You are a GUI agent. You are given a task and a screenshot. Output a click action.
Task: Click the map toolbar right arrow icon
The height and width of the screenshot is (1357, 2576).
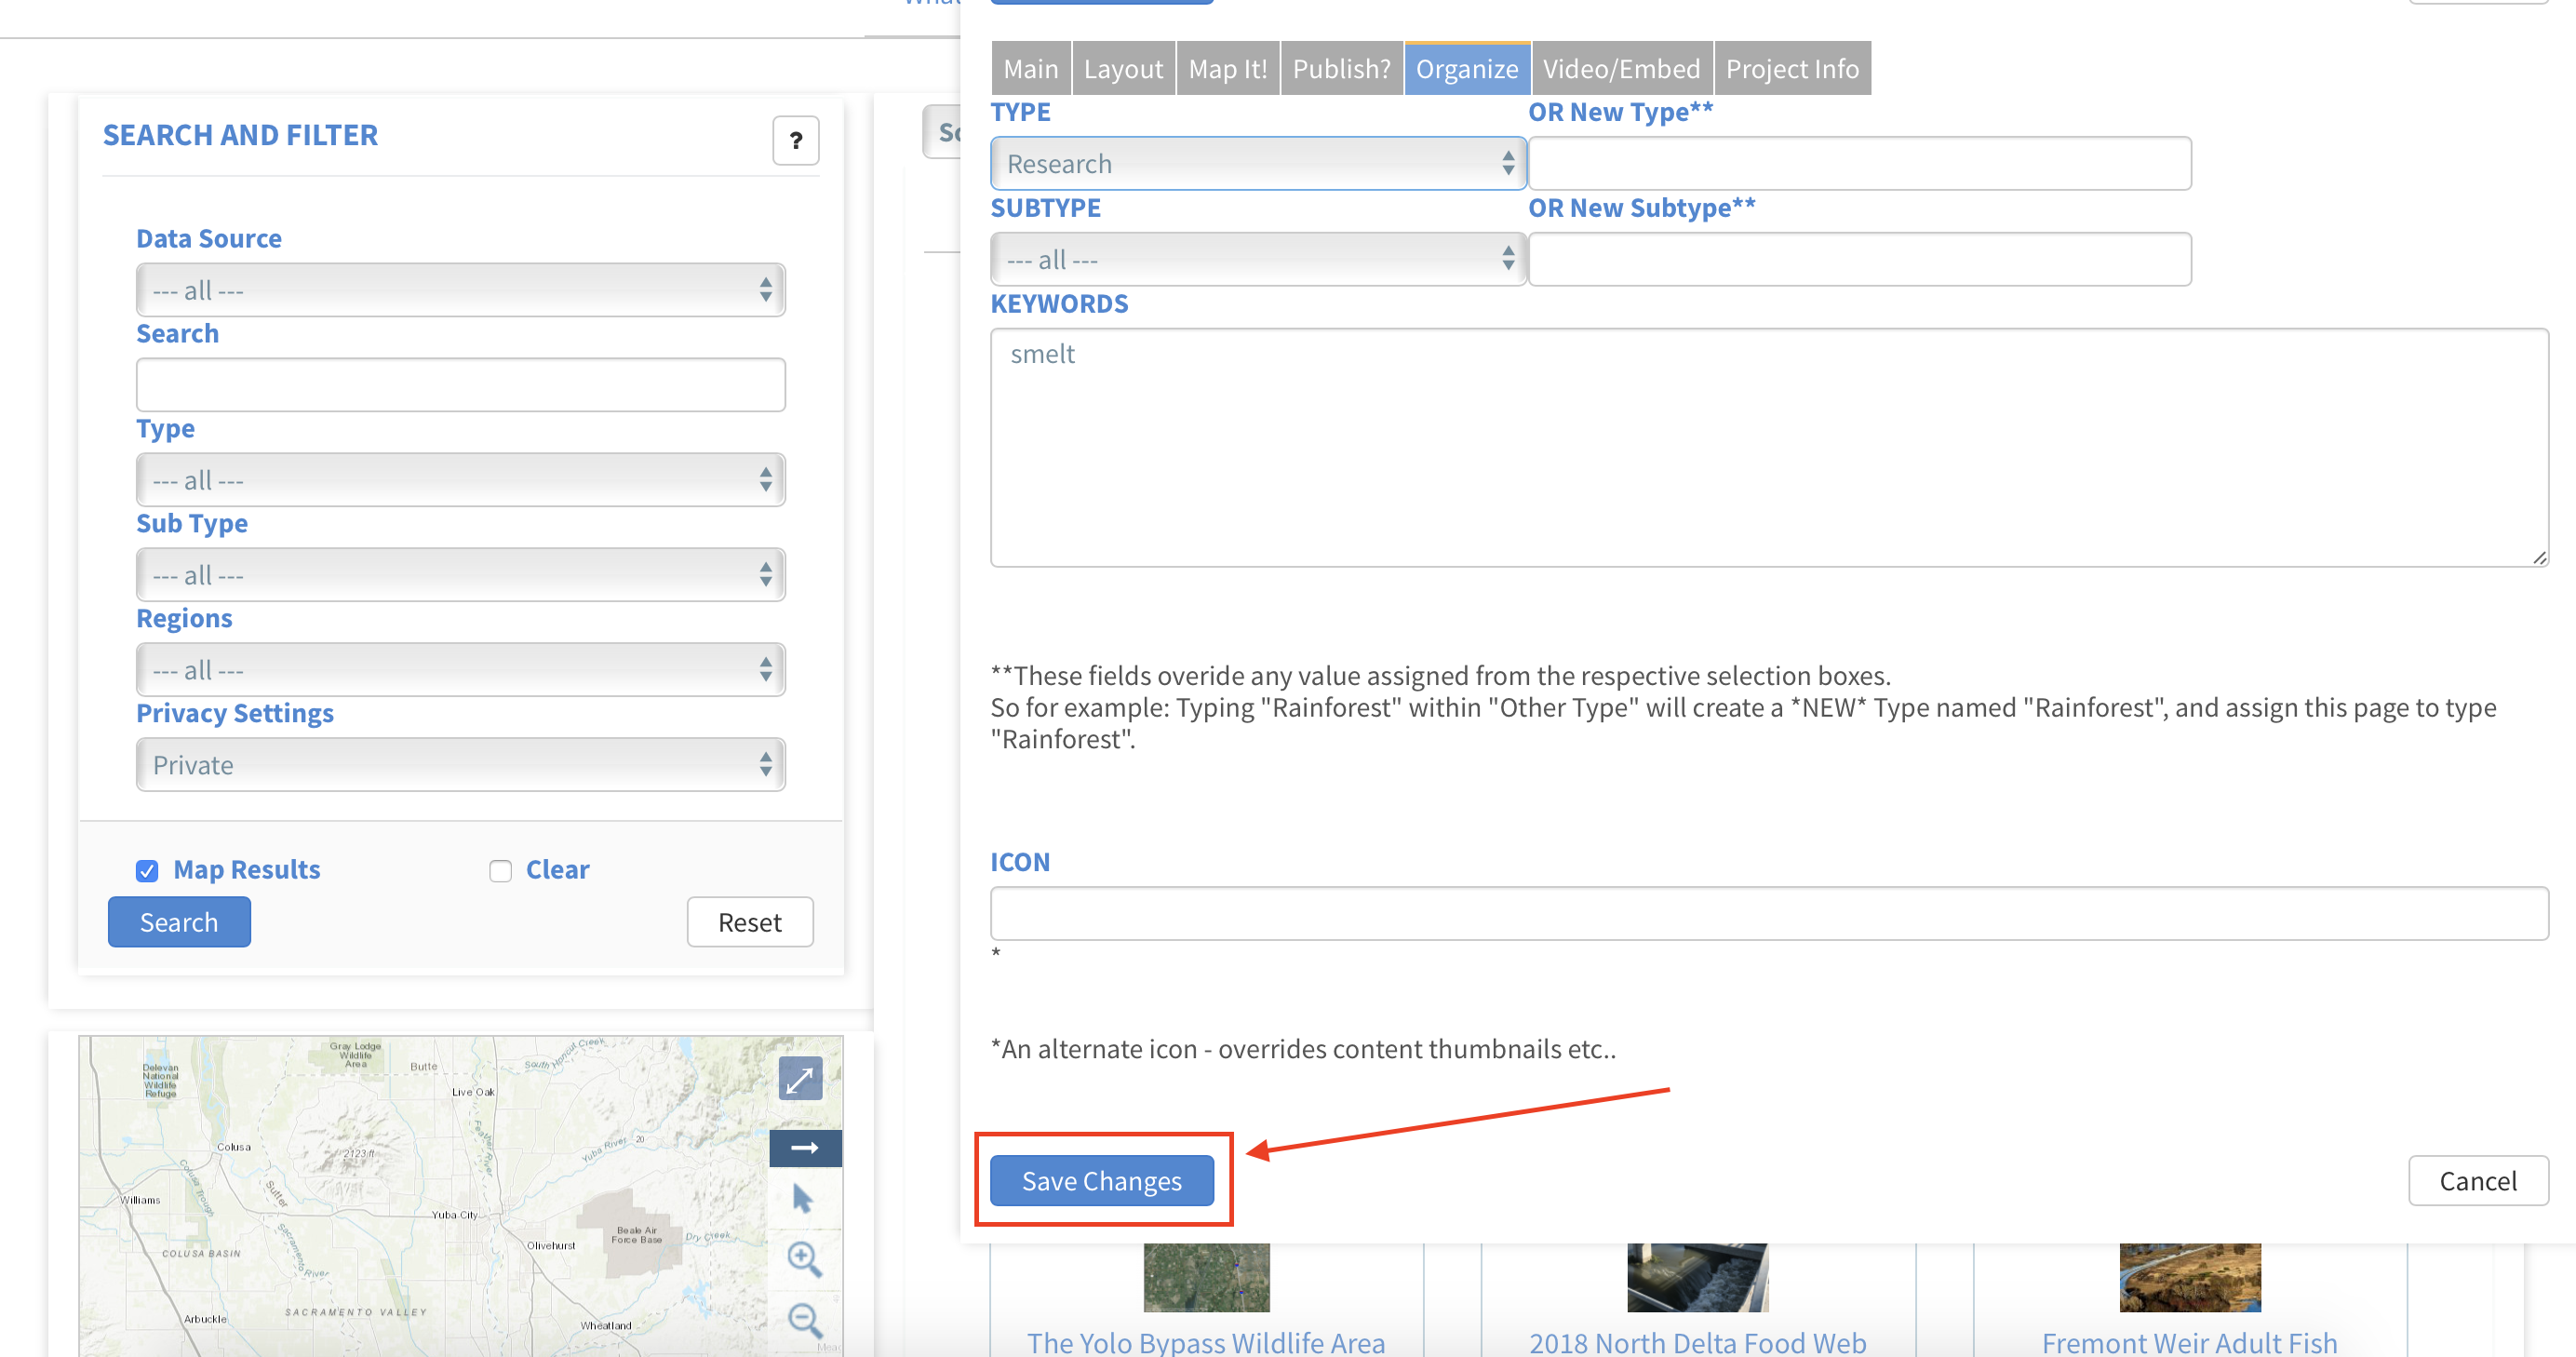point(804,1147)
